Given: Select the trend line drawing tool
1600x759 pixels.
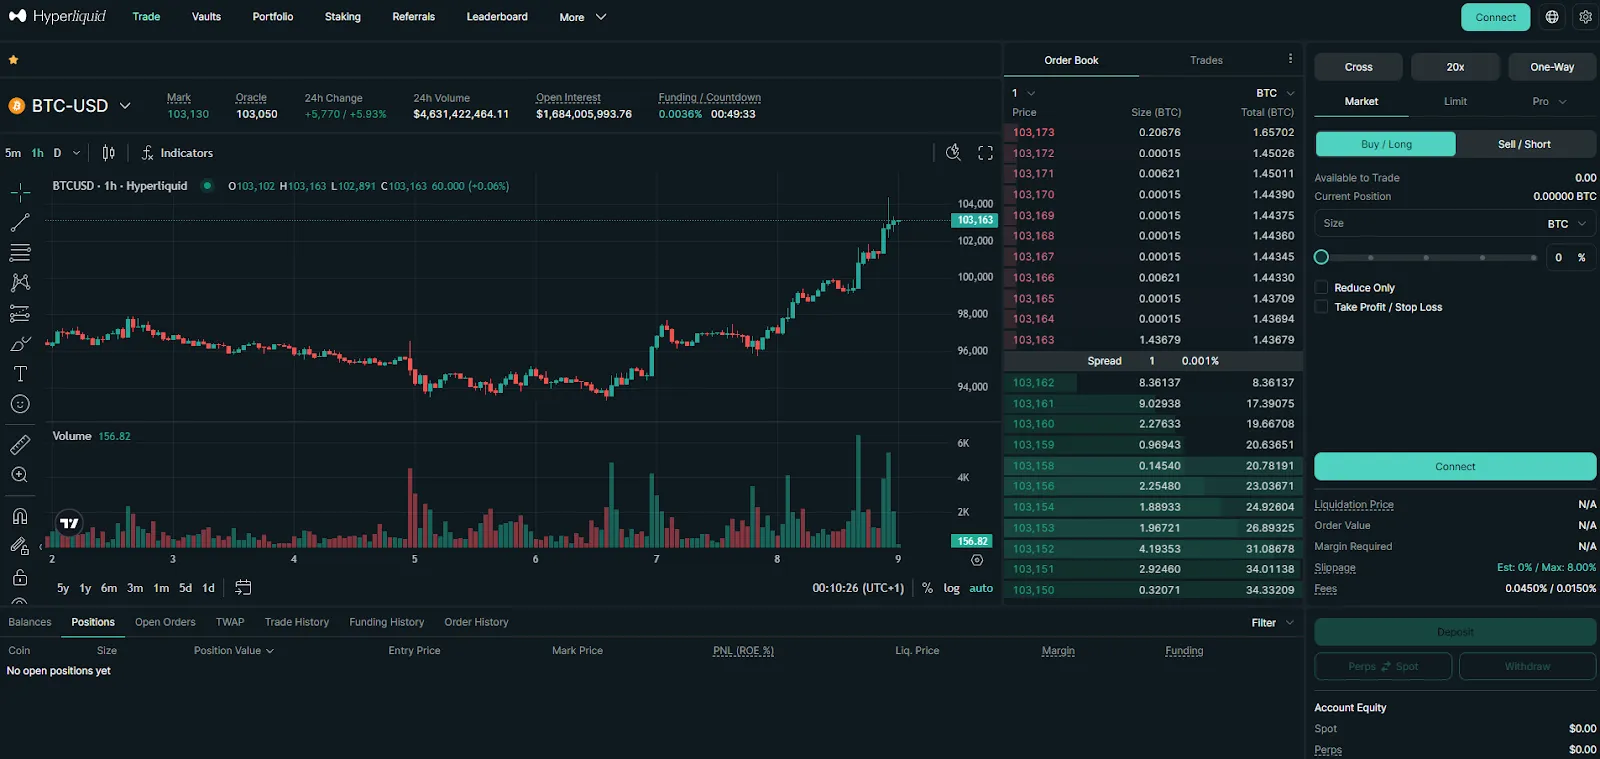Looking at the screenshot, I should 20,222.
